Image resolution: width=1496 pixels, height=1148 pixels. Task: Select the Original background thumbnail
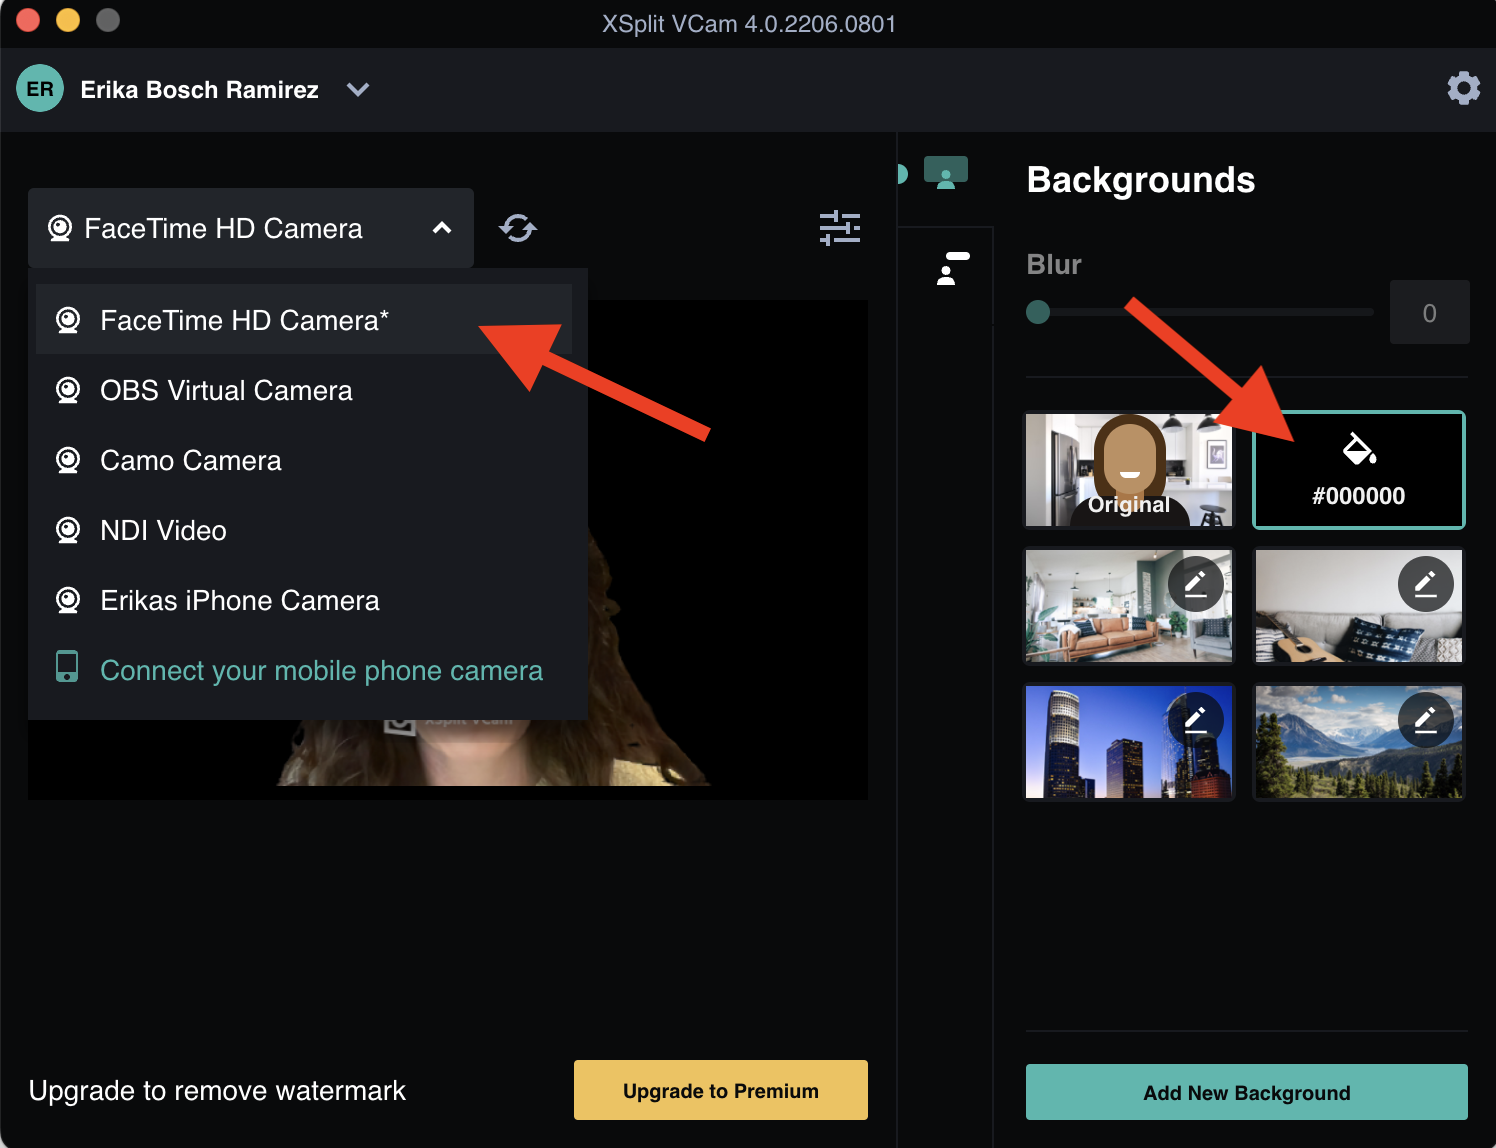pos(1129,470)
